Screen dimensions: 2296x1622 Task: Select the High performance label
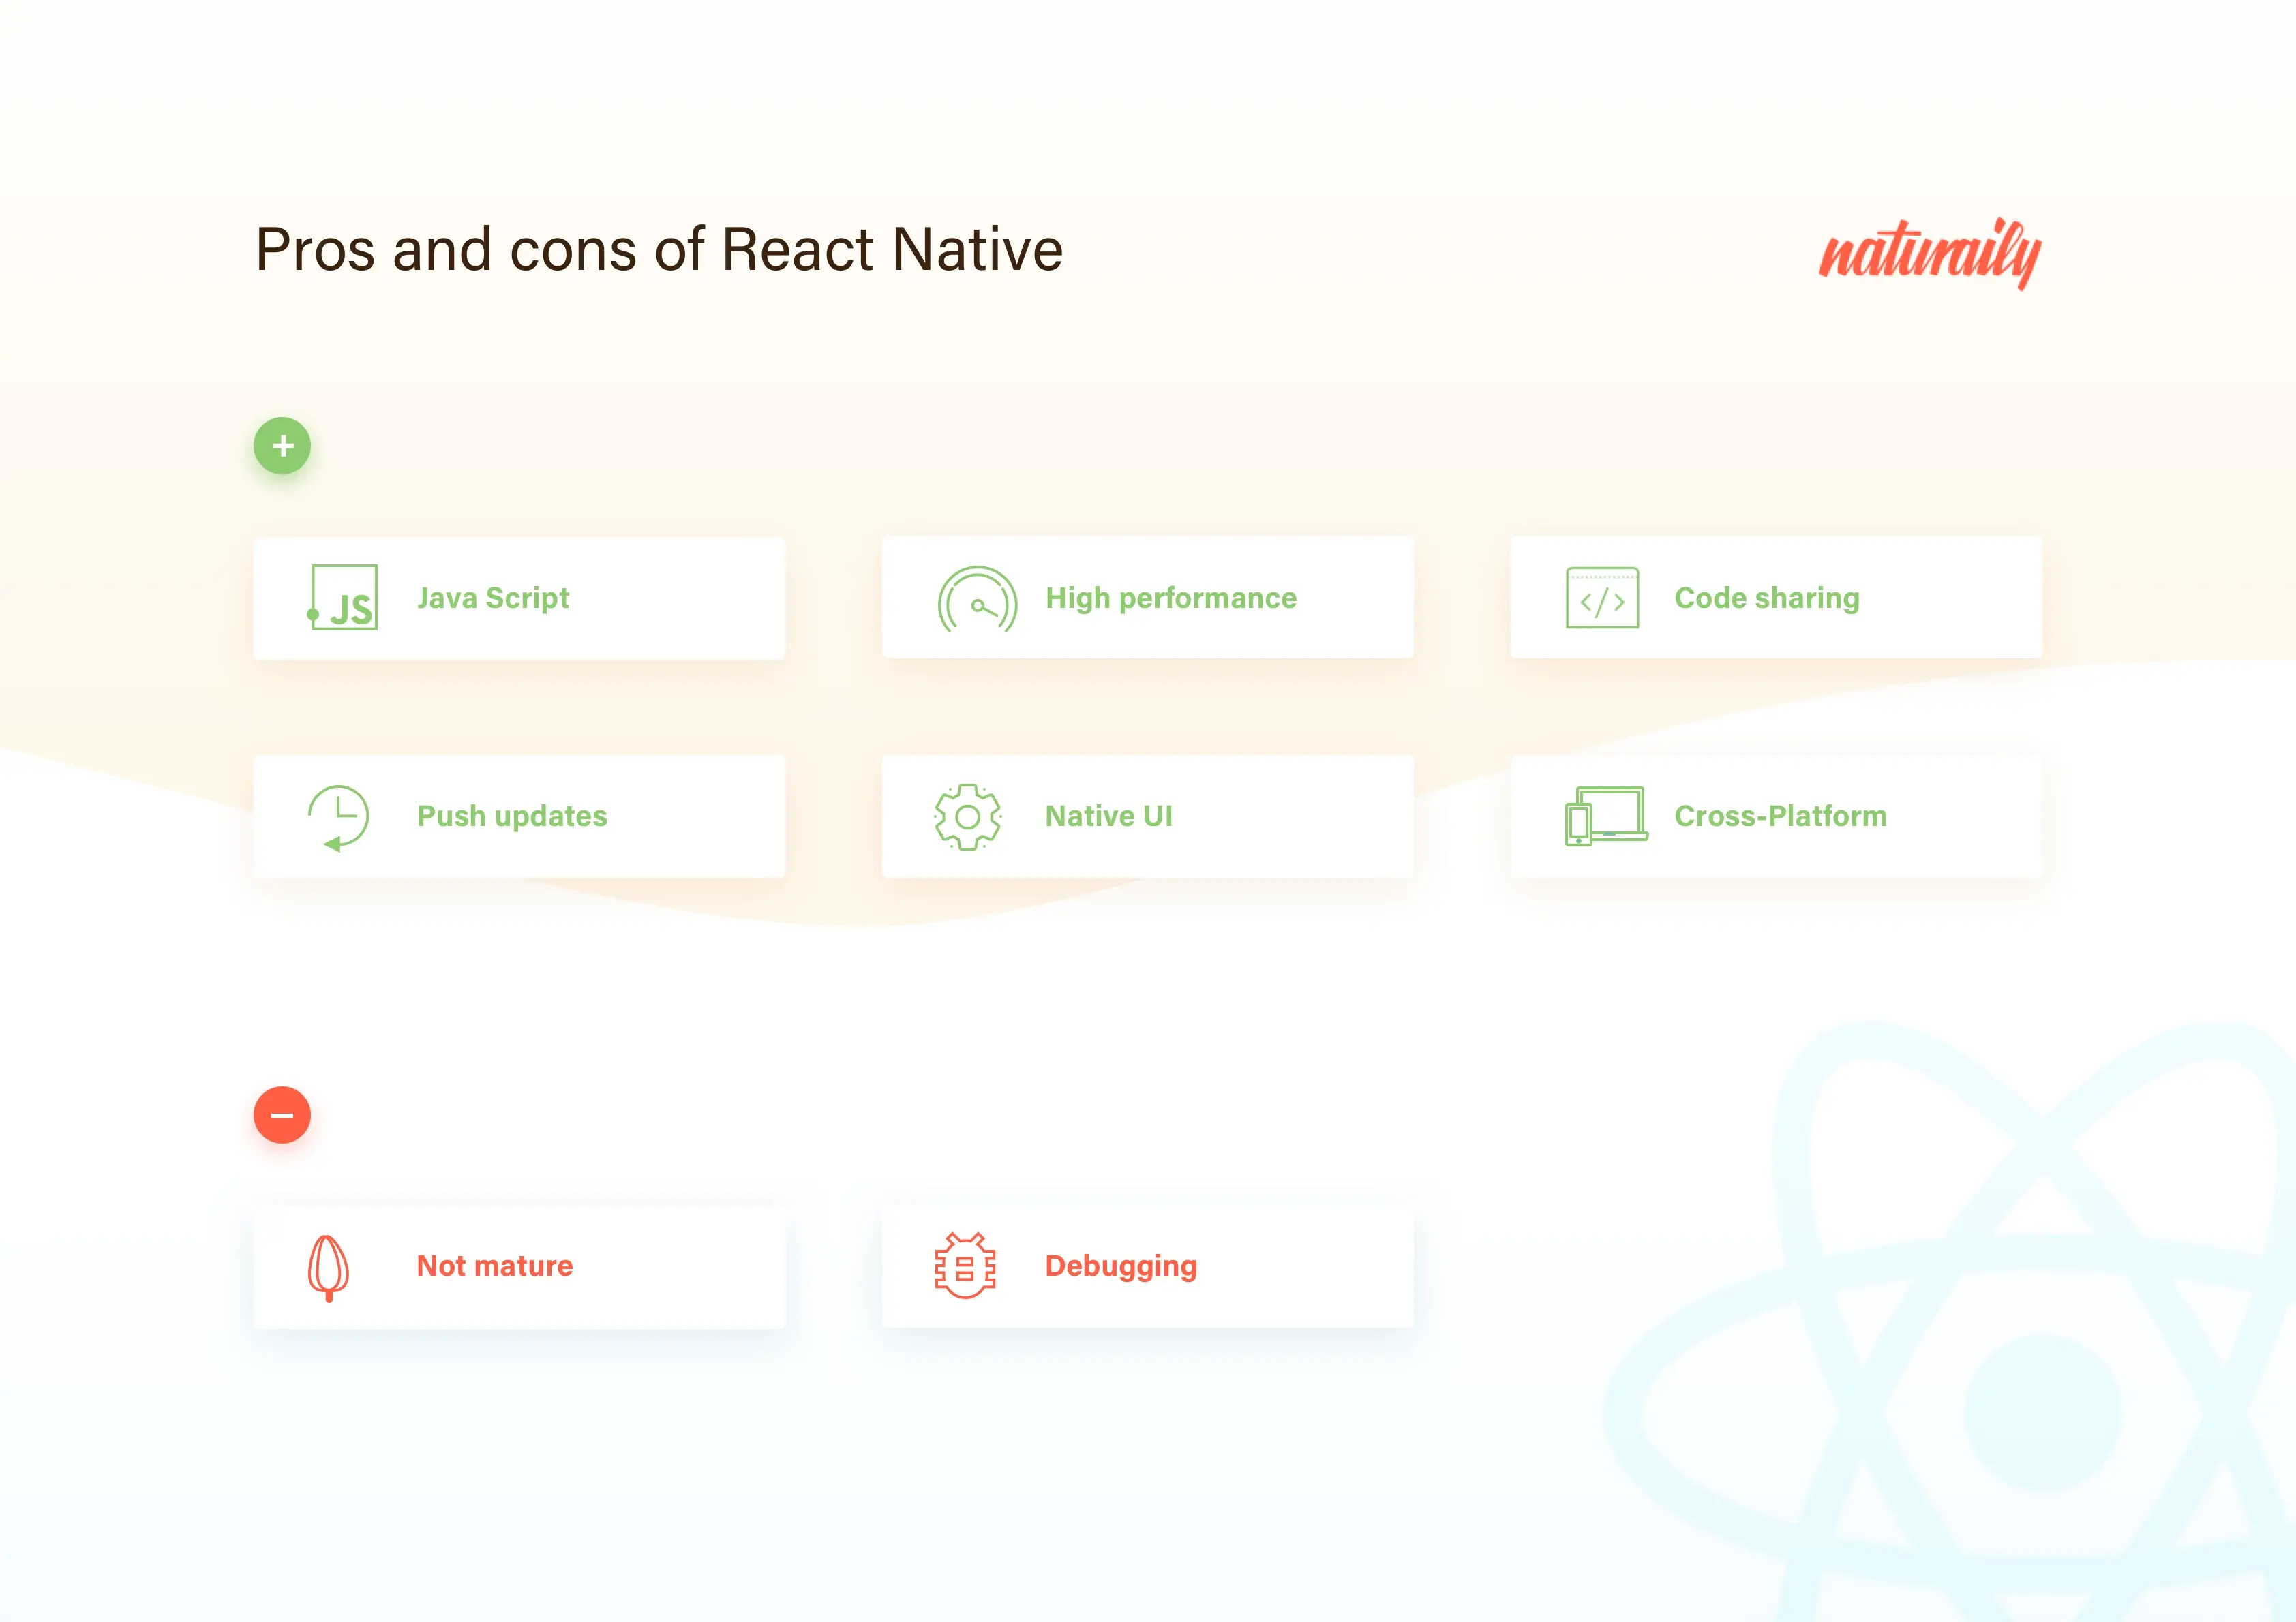point(1171,598)
